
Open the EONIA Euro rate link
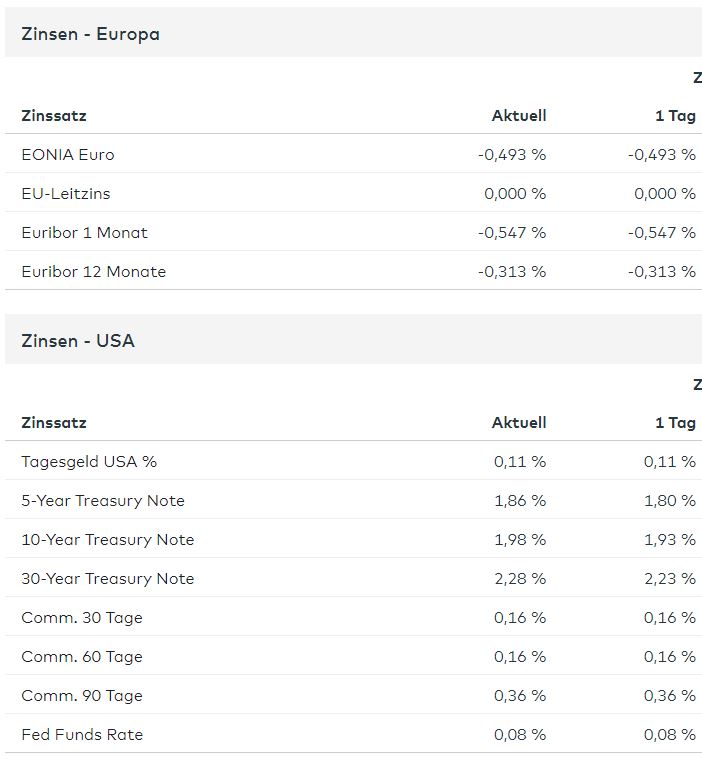coord(68,155)
